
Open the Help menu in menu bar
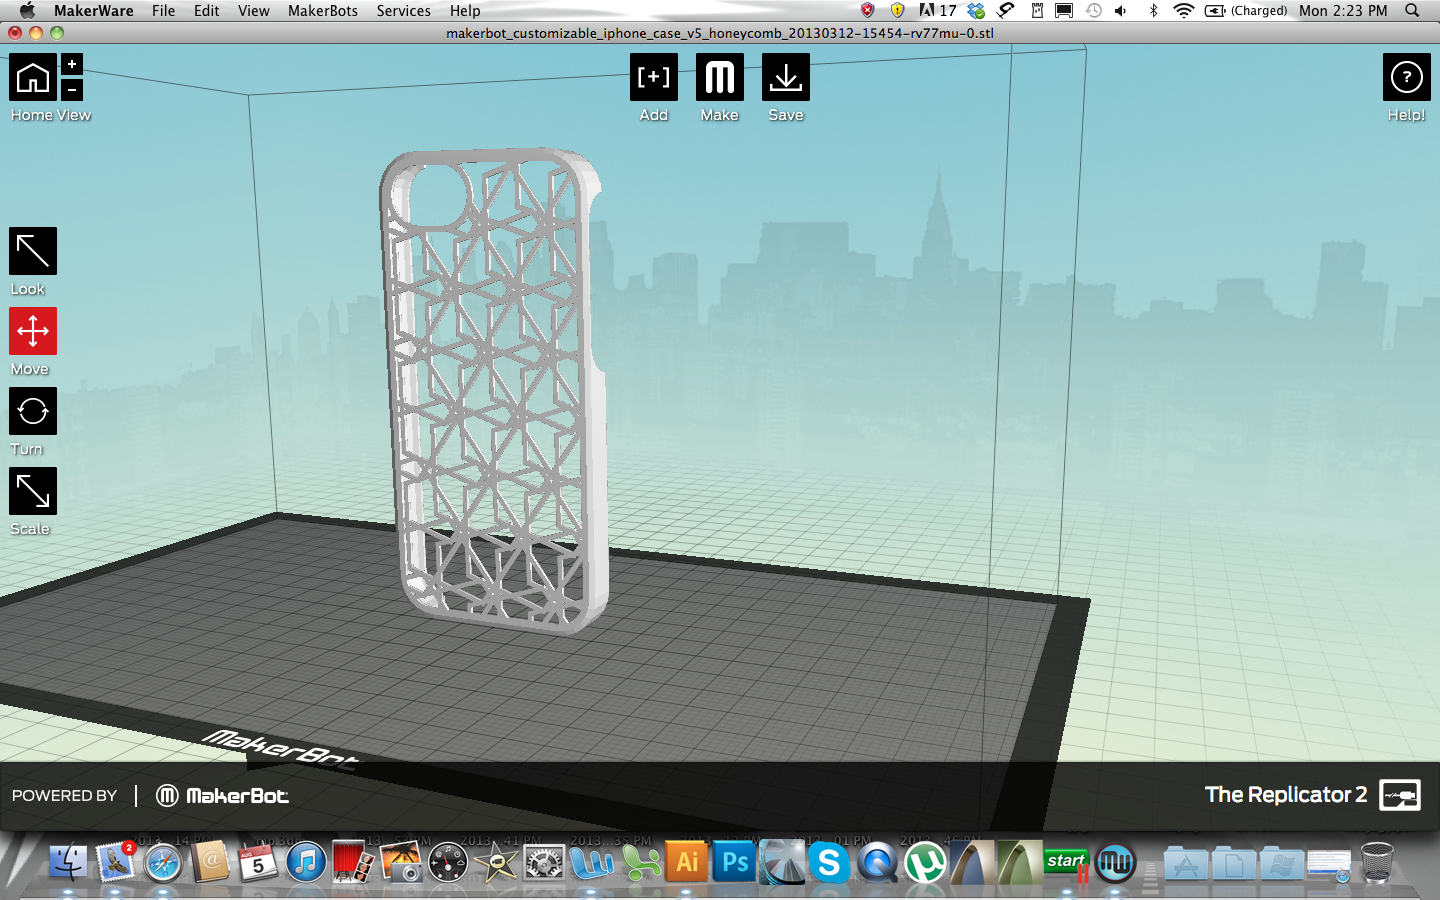tap(465, 11)
